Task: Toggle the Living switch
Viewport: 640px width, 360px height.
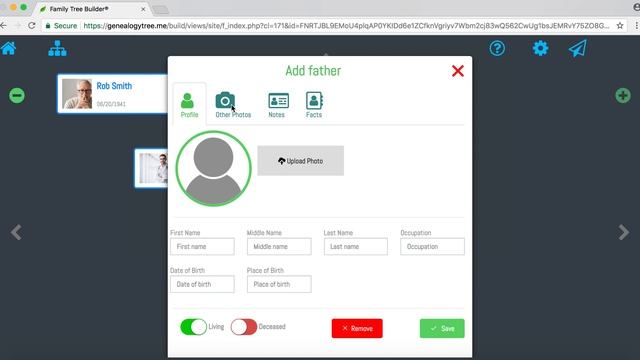Action: click(x=193, y=327)
